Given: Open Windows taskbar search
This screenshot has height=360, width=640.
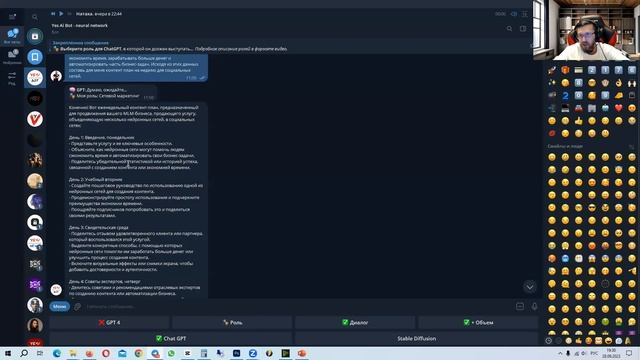Looking at the screenshot, I should [24, 353].
